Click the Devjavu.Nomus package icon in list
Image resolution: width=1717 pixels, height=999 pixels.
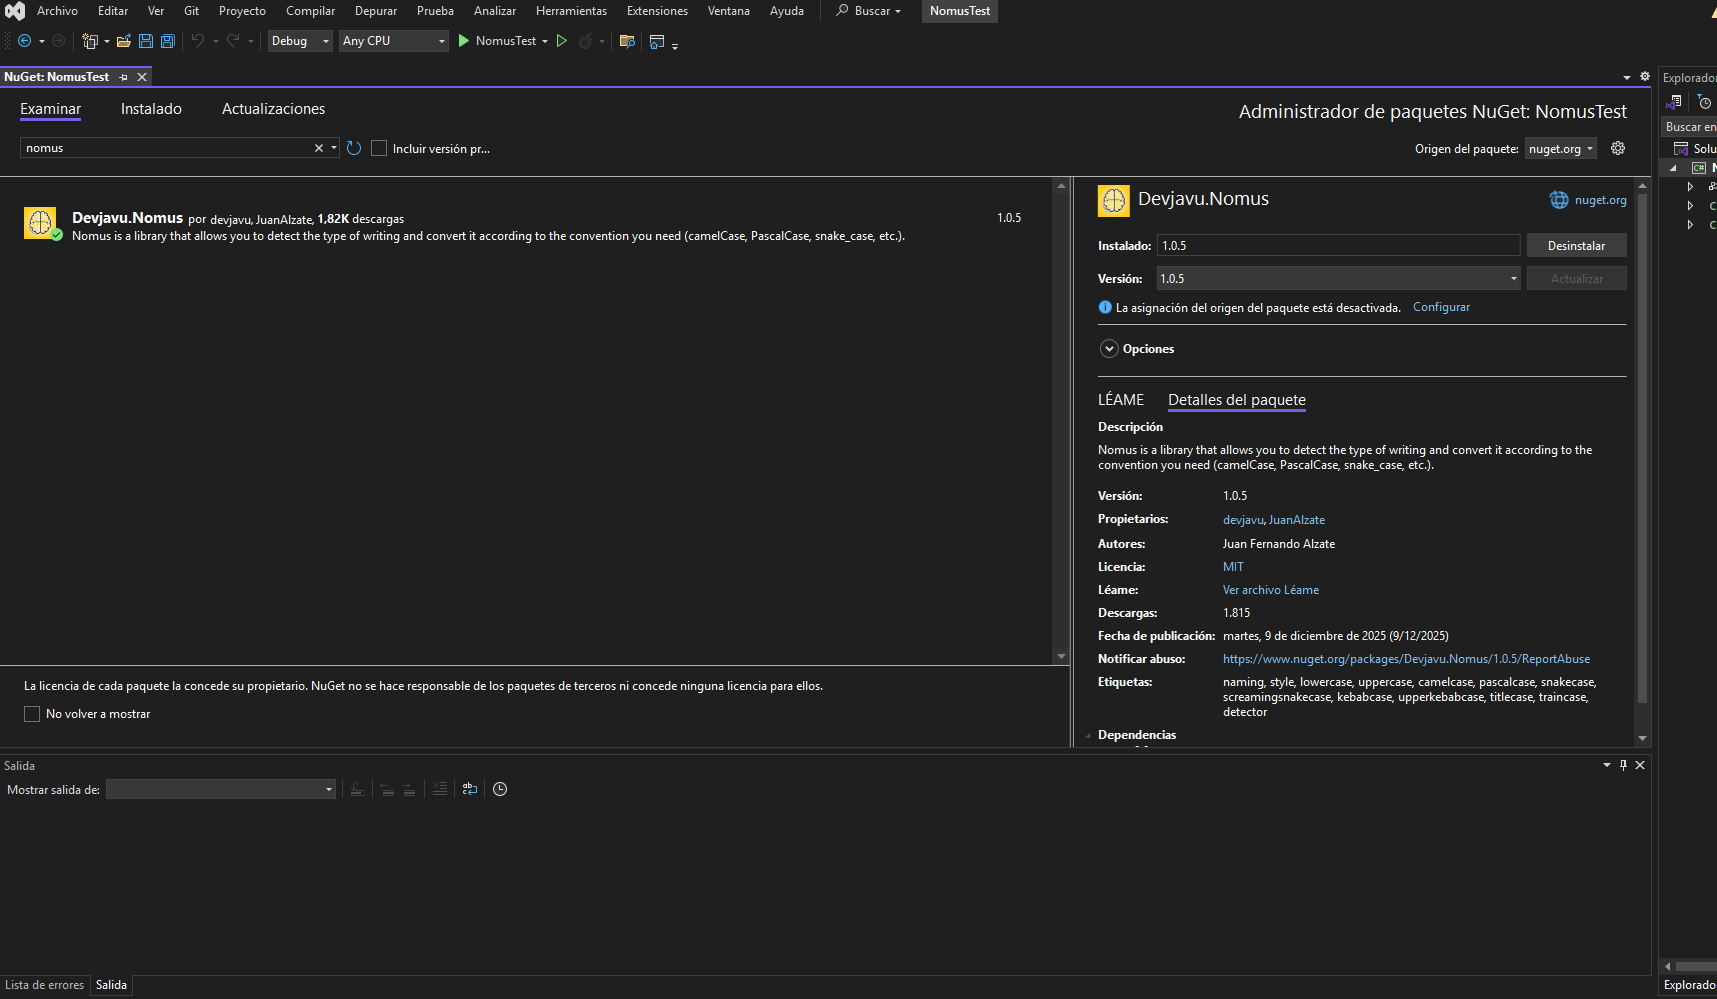40,223
